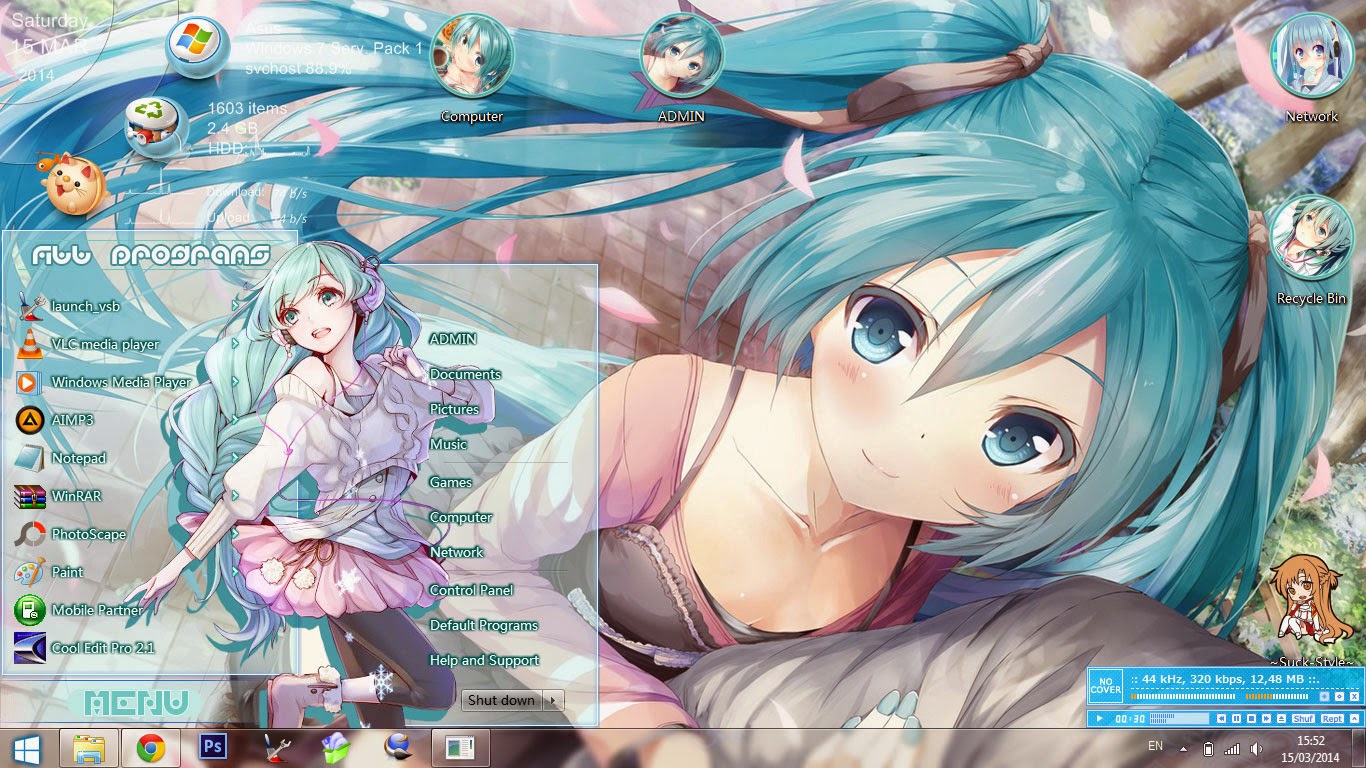
Task: Expand the Windows Media Player submenu arrow
Action: [x=235, y=382]
